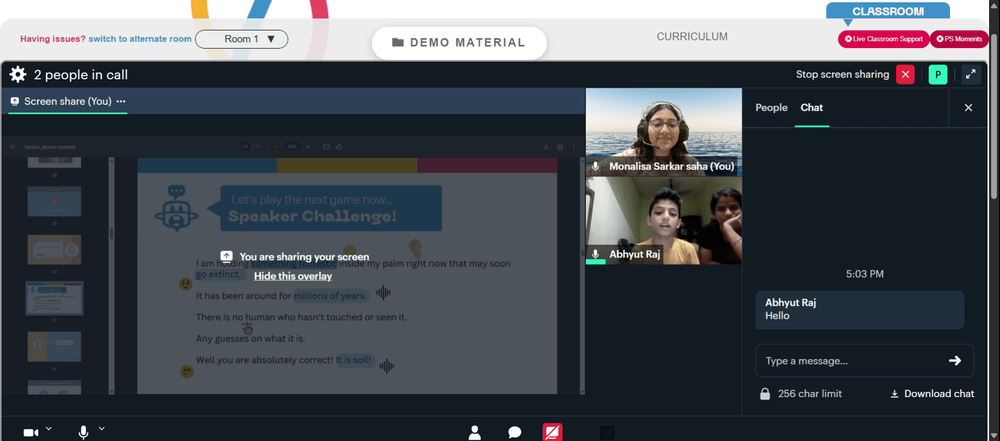1000x441 pixels.
Task: Open the PDF viewer more-options menu
Action: (x=573, y=147)
